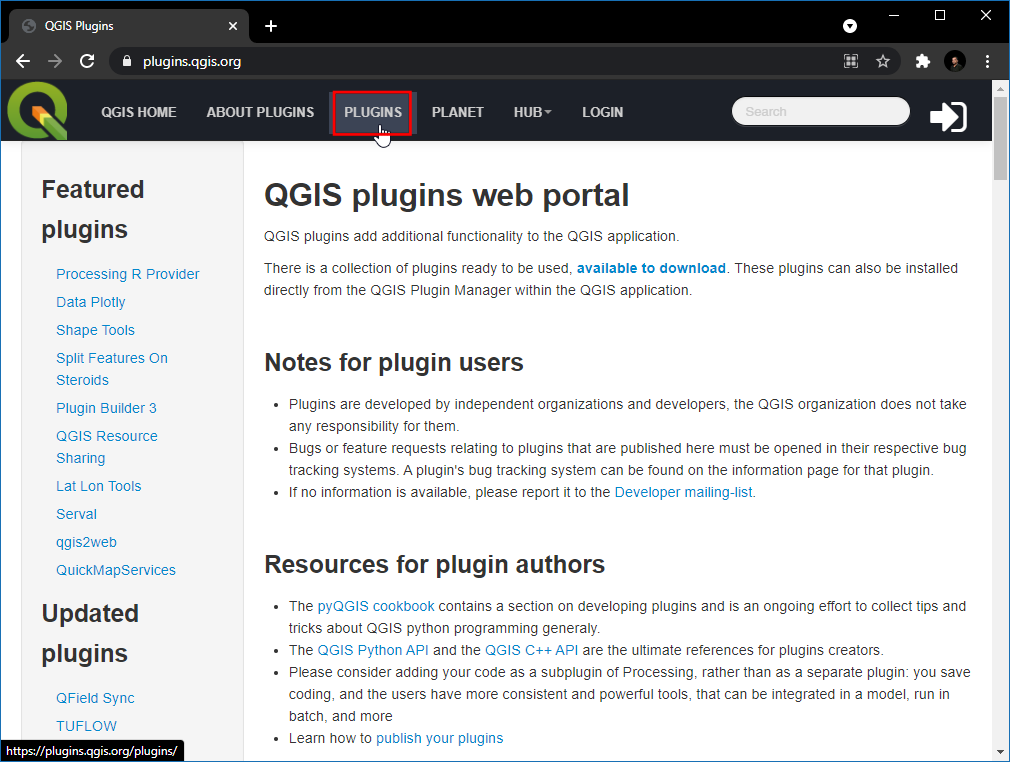Click the QR code icon in address bar
1010x762 pixels.
click(x=851, y=61)
